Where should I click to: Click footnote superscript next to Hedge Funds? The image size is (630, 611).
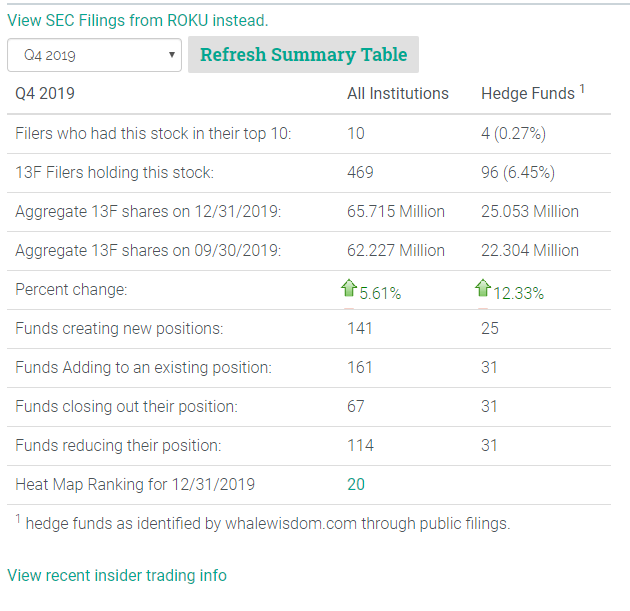click(582, 89)
